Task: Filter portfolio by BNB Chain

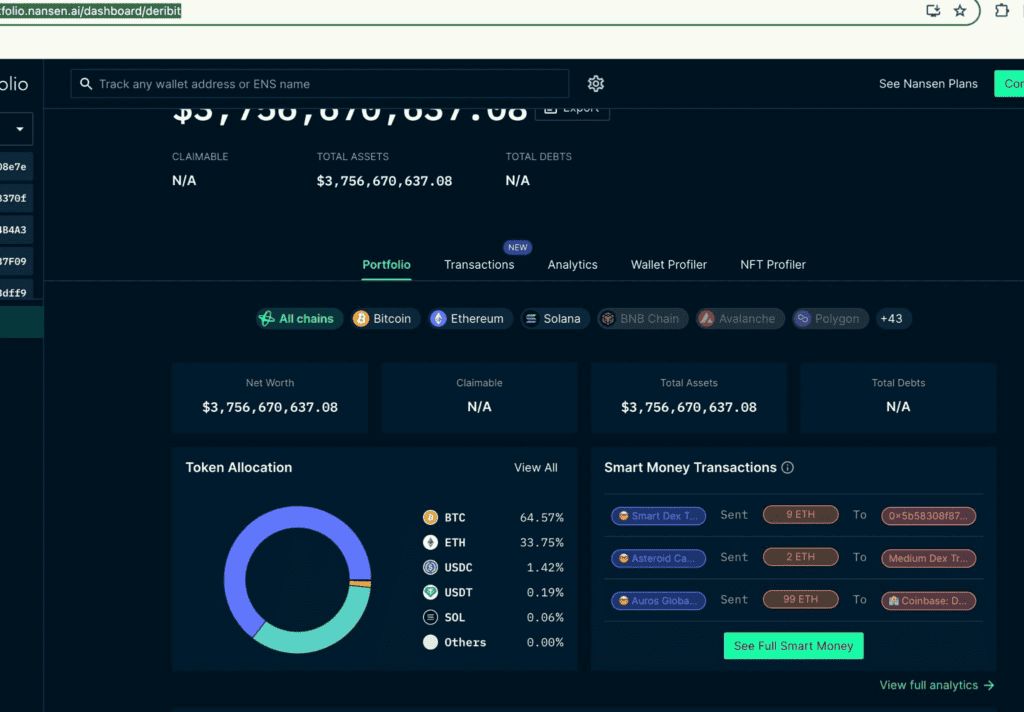Action: pyautogui.click(x=643, y=319)
